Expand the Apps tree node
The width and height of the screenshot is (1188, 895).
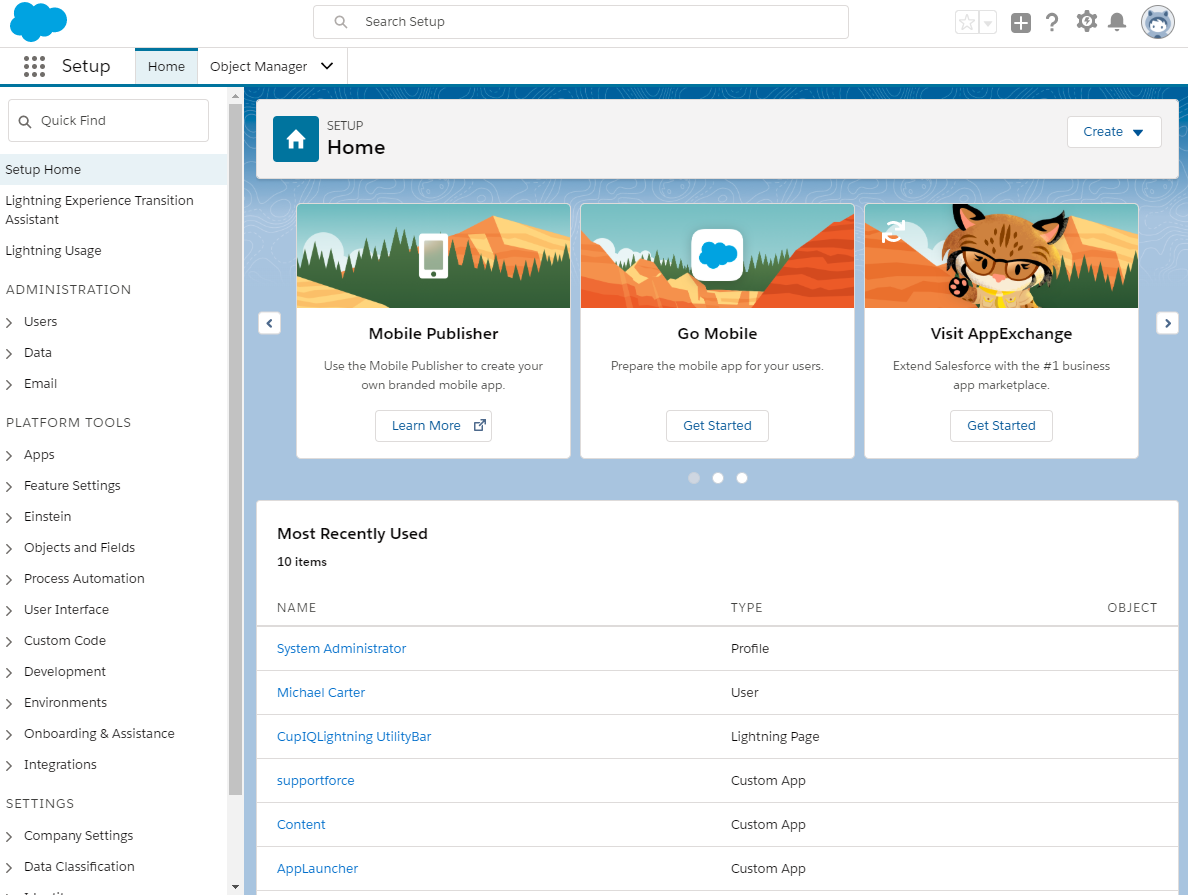click(x=9, y=455)
